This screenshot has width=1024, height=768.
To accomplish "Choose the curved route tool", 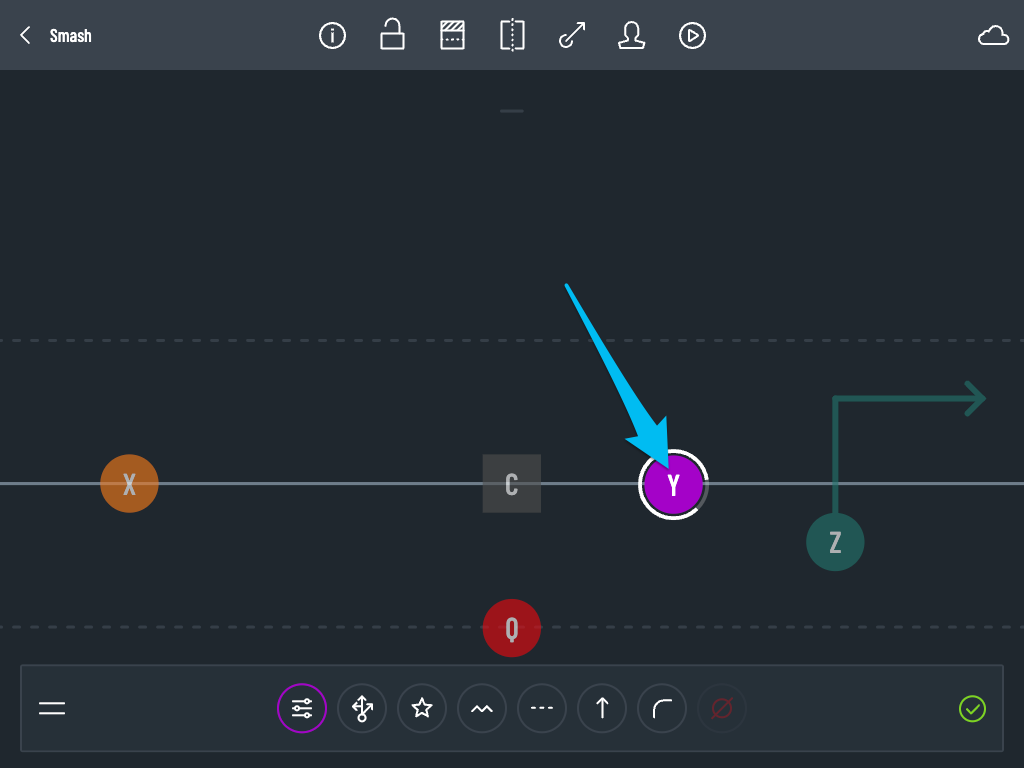I will [662, 708].
